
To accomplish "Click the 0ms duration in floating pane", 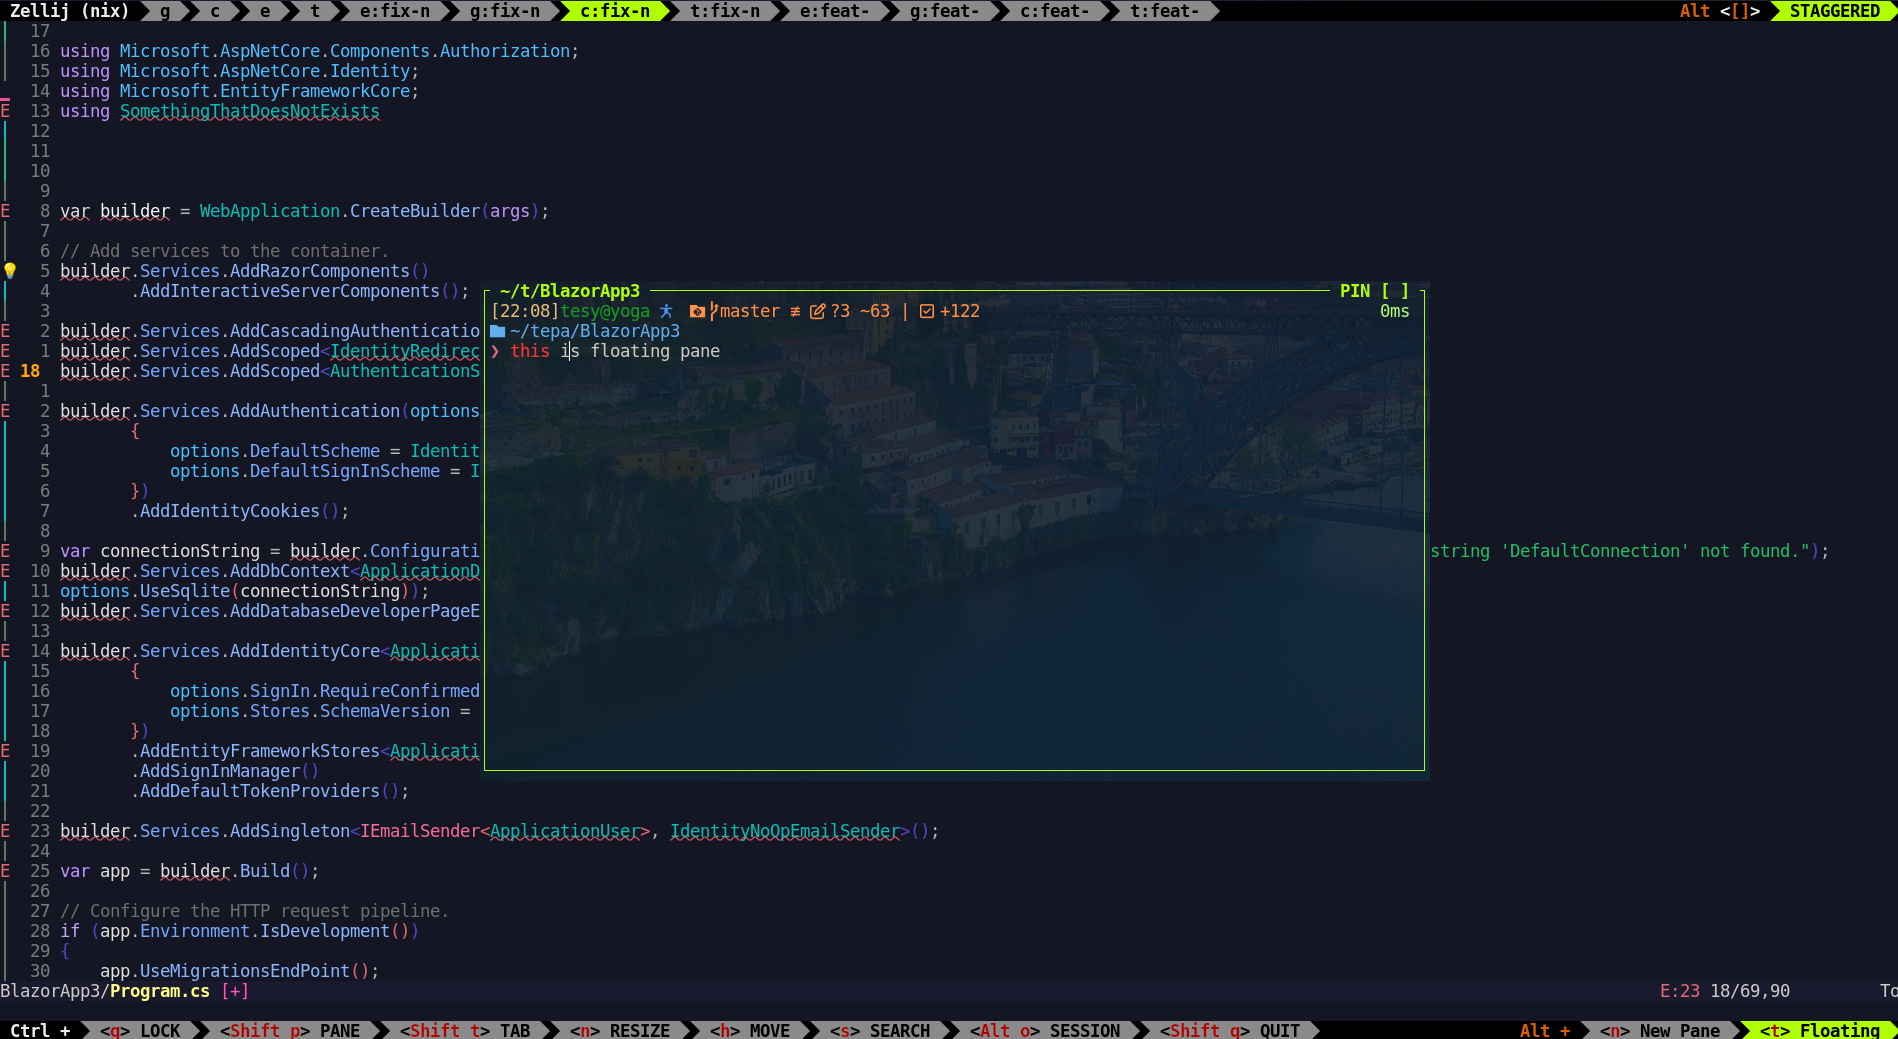I will pyautogui.click(x=1395, y=311).
